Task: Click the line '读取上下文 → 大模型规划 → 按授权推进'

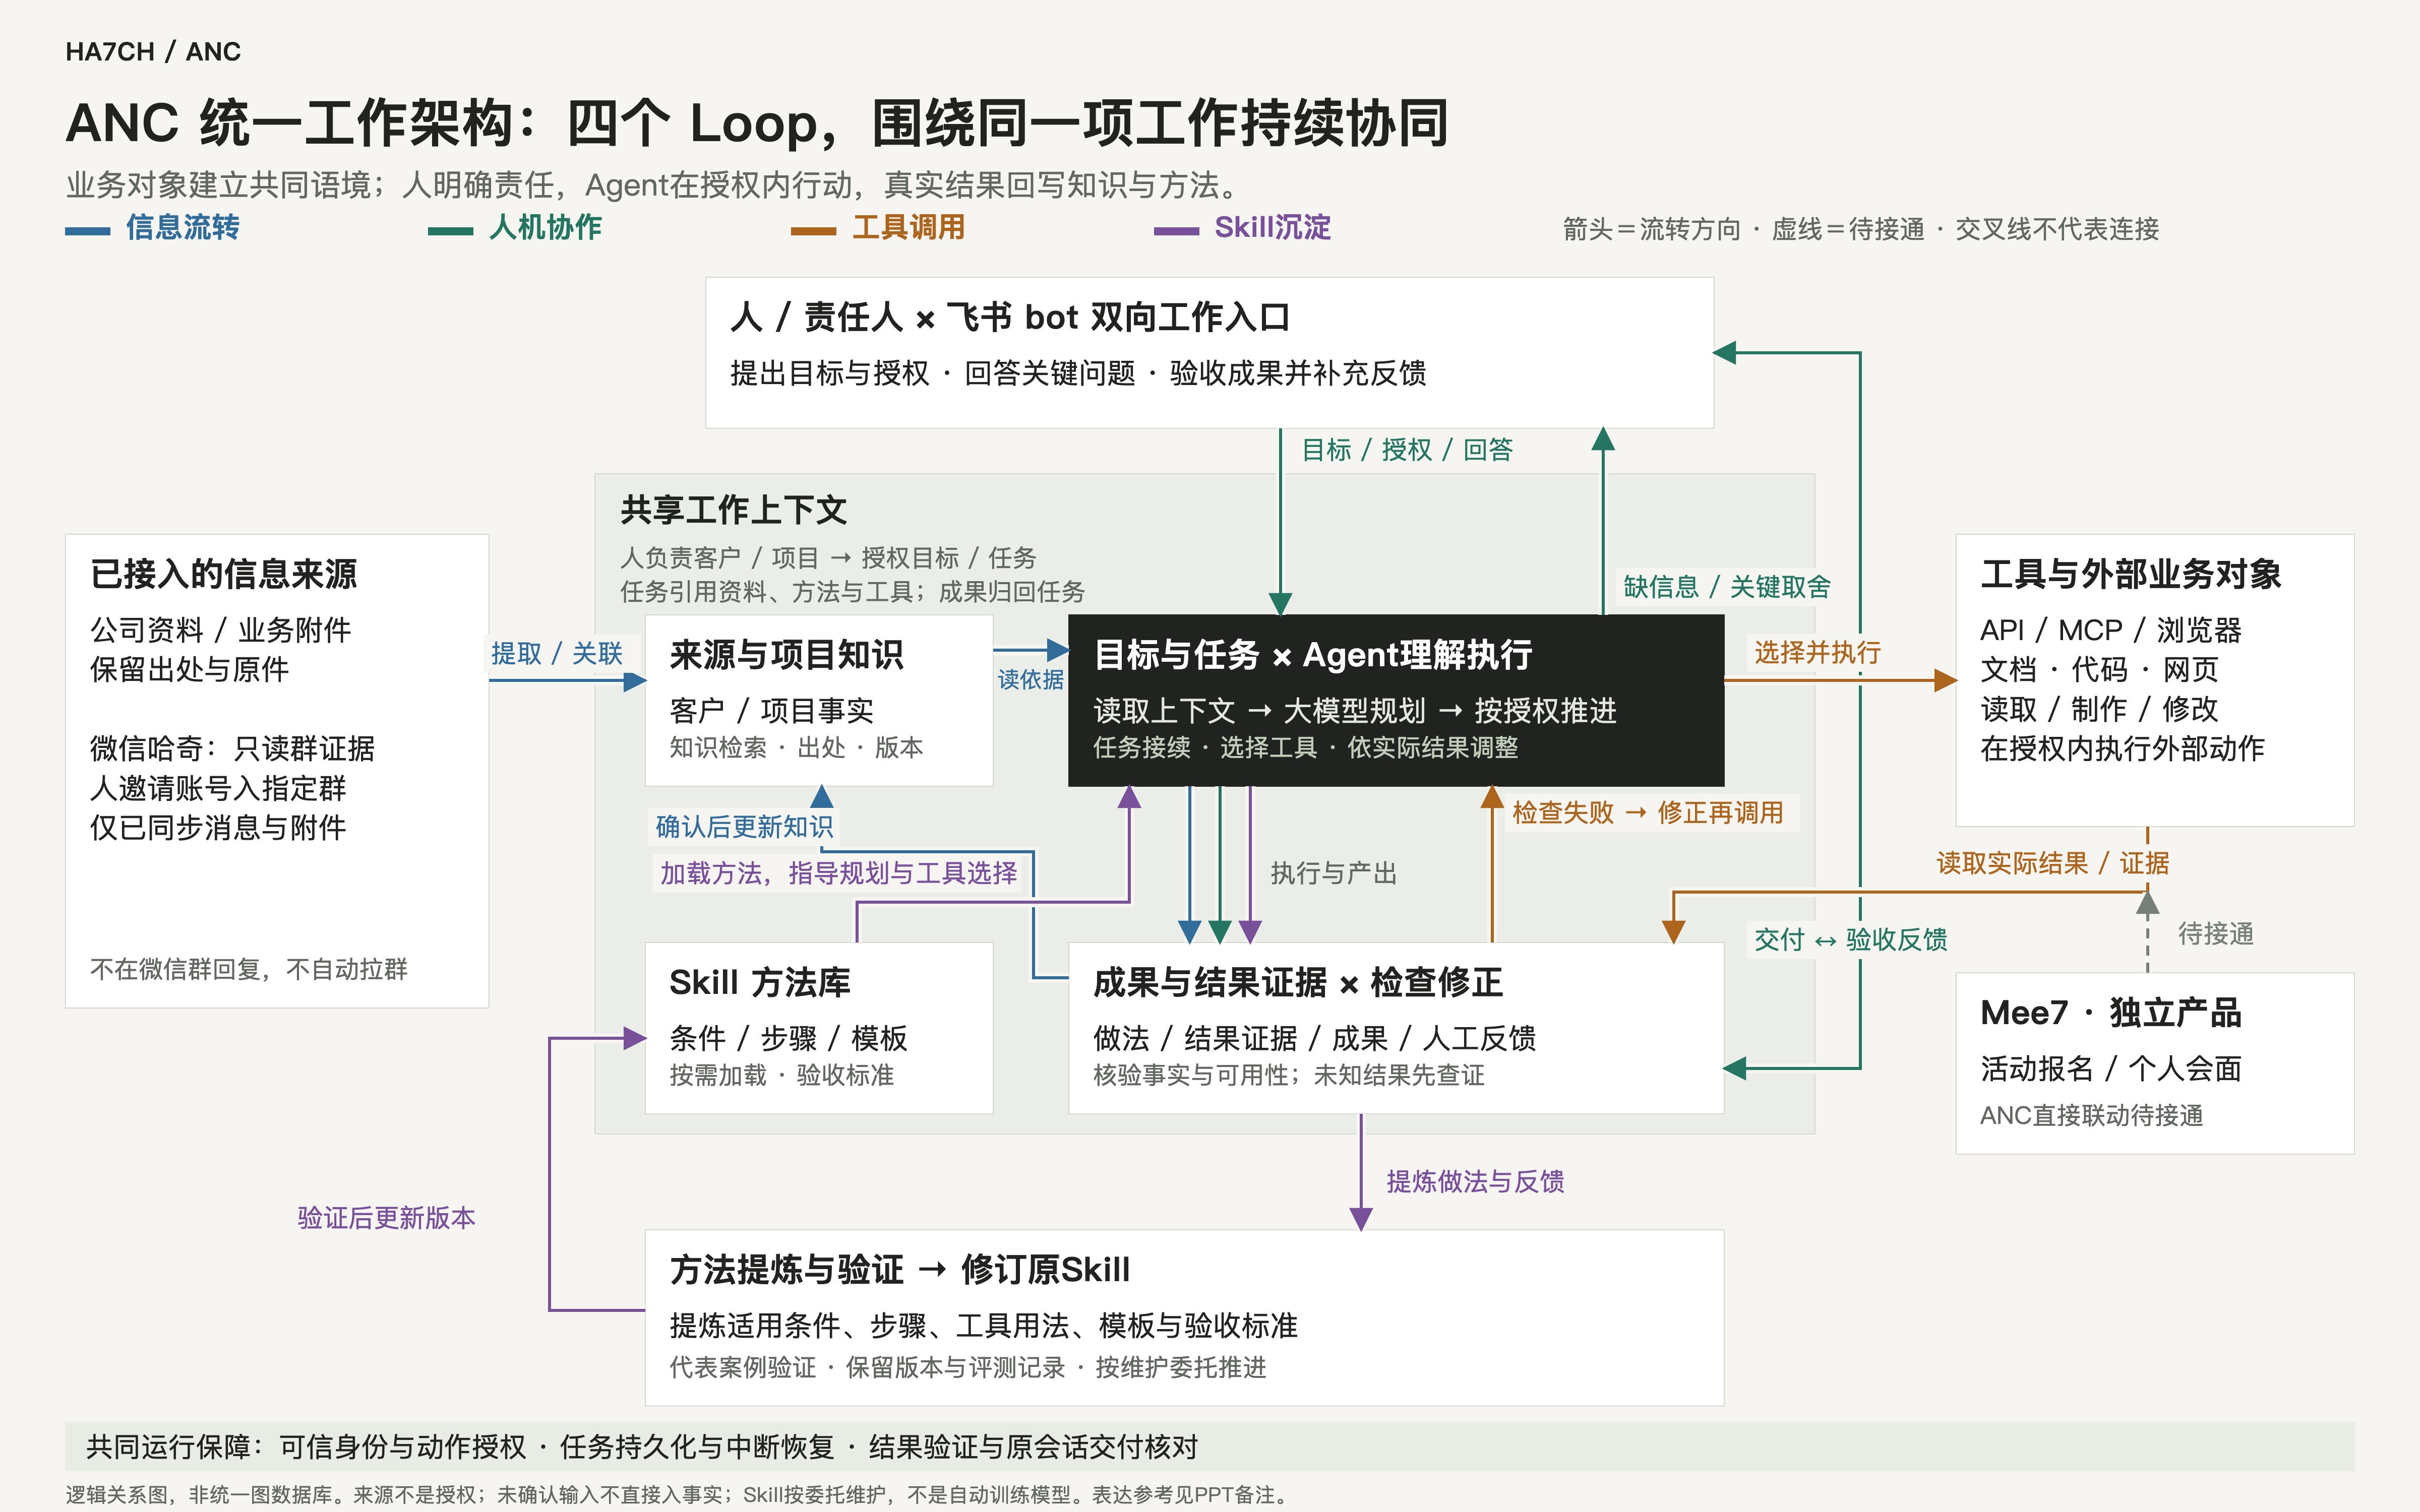Action: [x=1355, y=711]
